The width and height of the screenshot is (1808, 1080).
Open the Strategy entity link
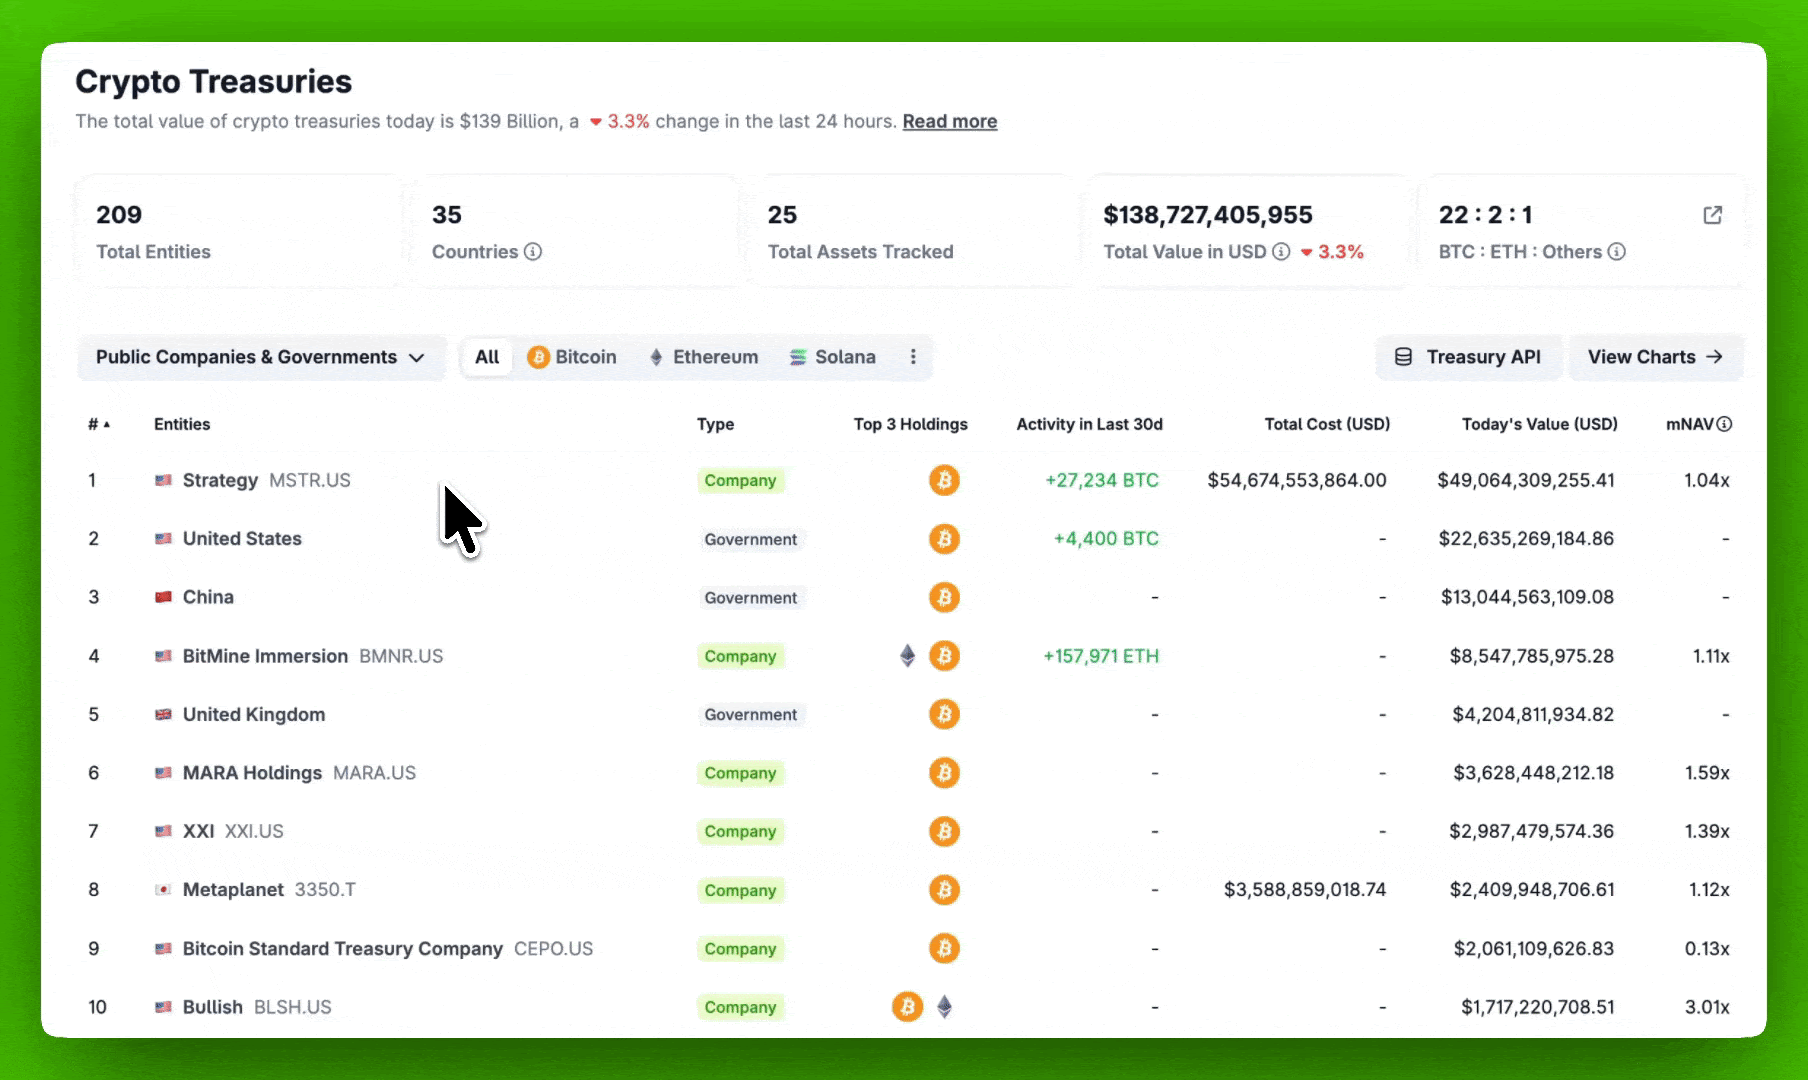tap(220, 480)
